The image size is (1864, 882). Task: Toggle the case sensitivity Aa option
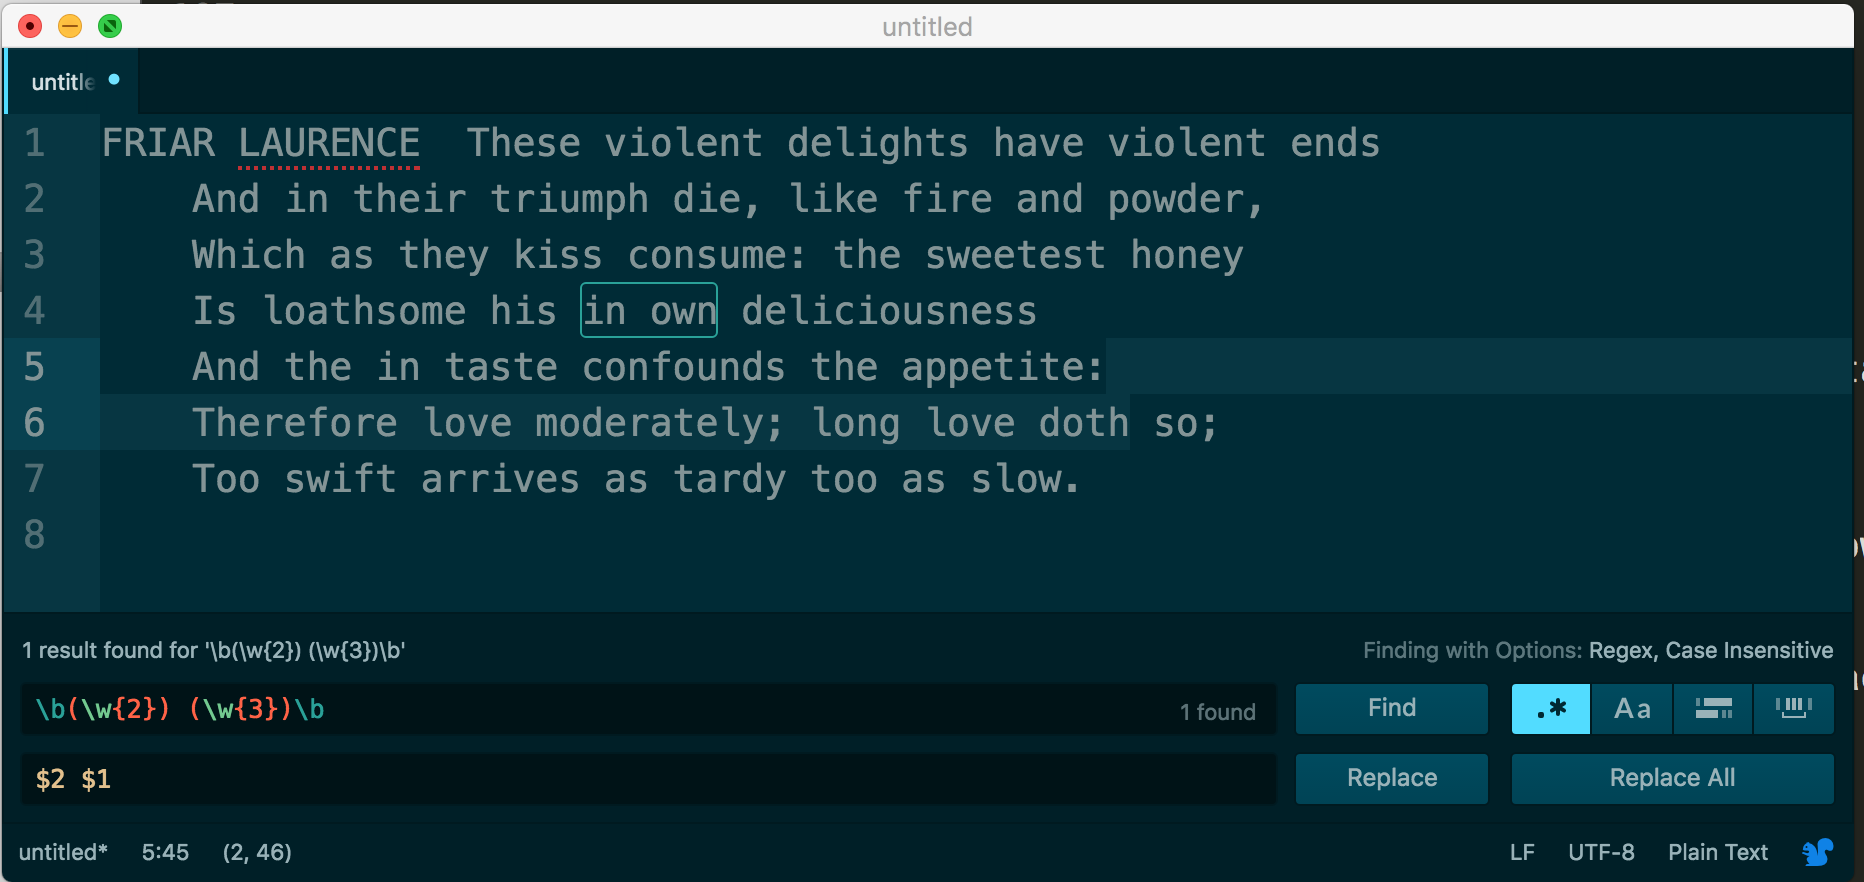[x=1632, y=709]
